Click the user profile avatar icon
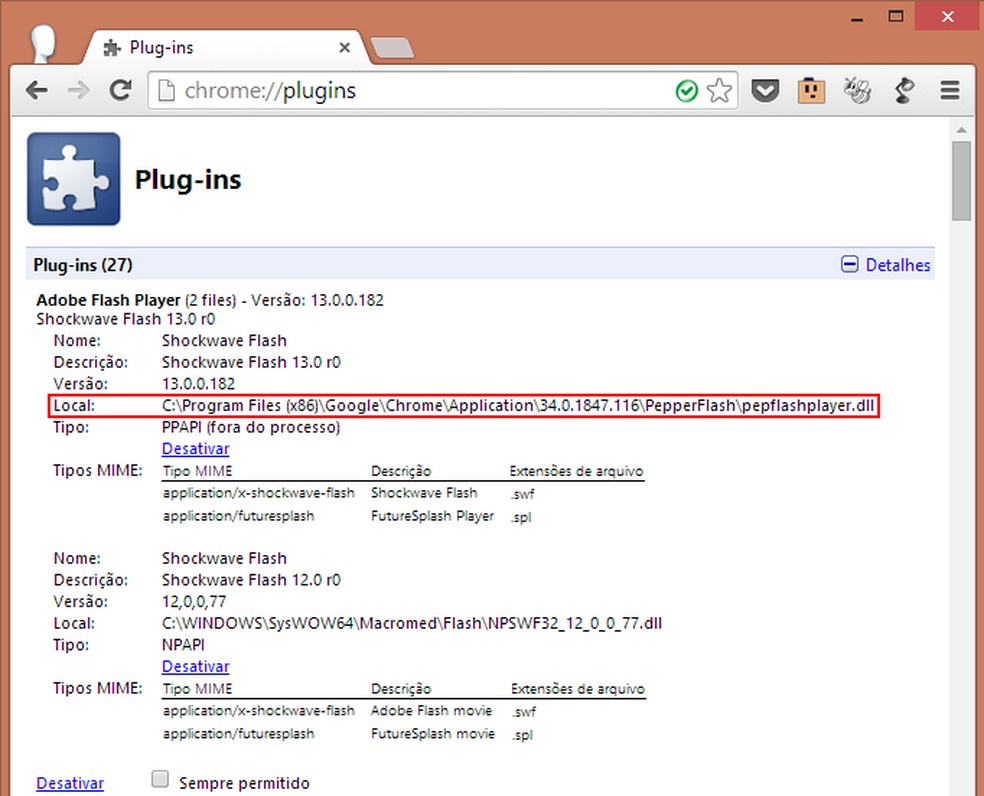 coord(43,42)
